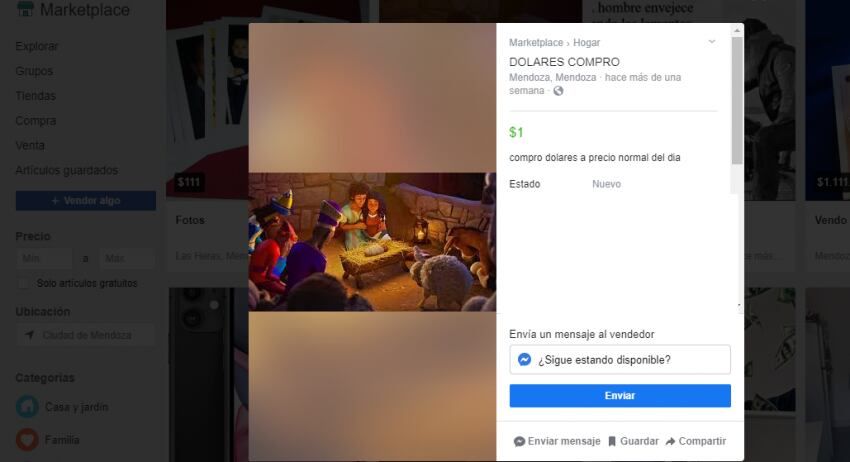Enable Solo artículos gratuitos checkbox
Viewport: 850px width, 462px height.
(x=26, y=284)
